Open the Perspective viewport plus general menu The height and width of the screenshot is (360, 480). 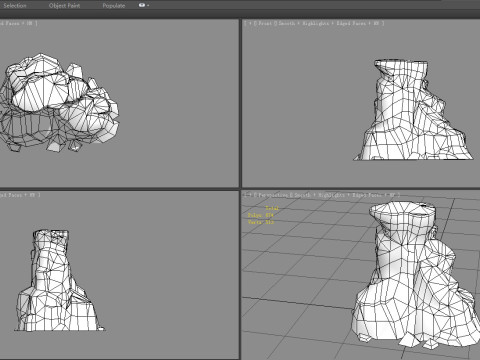coord(250,195)
